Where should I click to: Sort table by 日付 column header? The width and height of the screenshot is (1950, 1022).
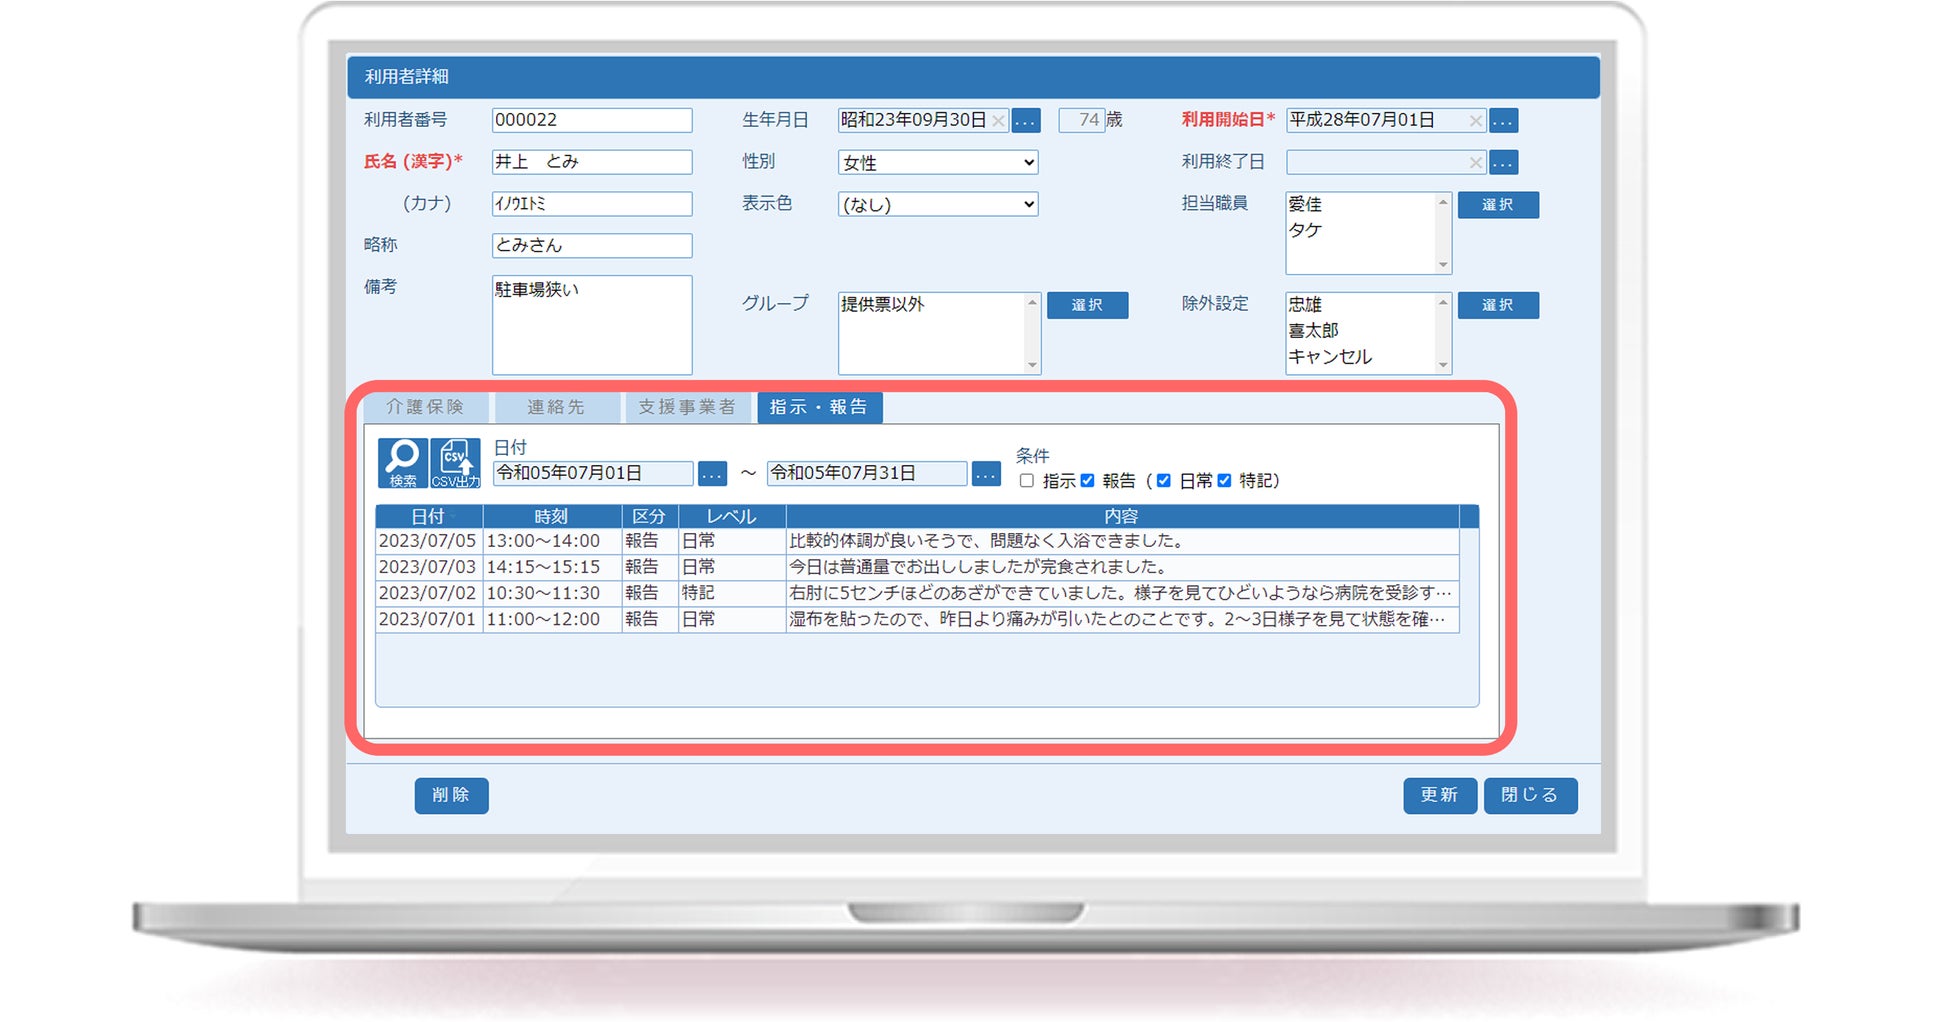pyautogui.click(x=429, y=516)
